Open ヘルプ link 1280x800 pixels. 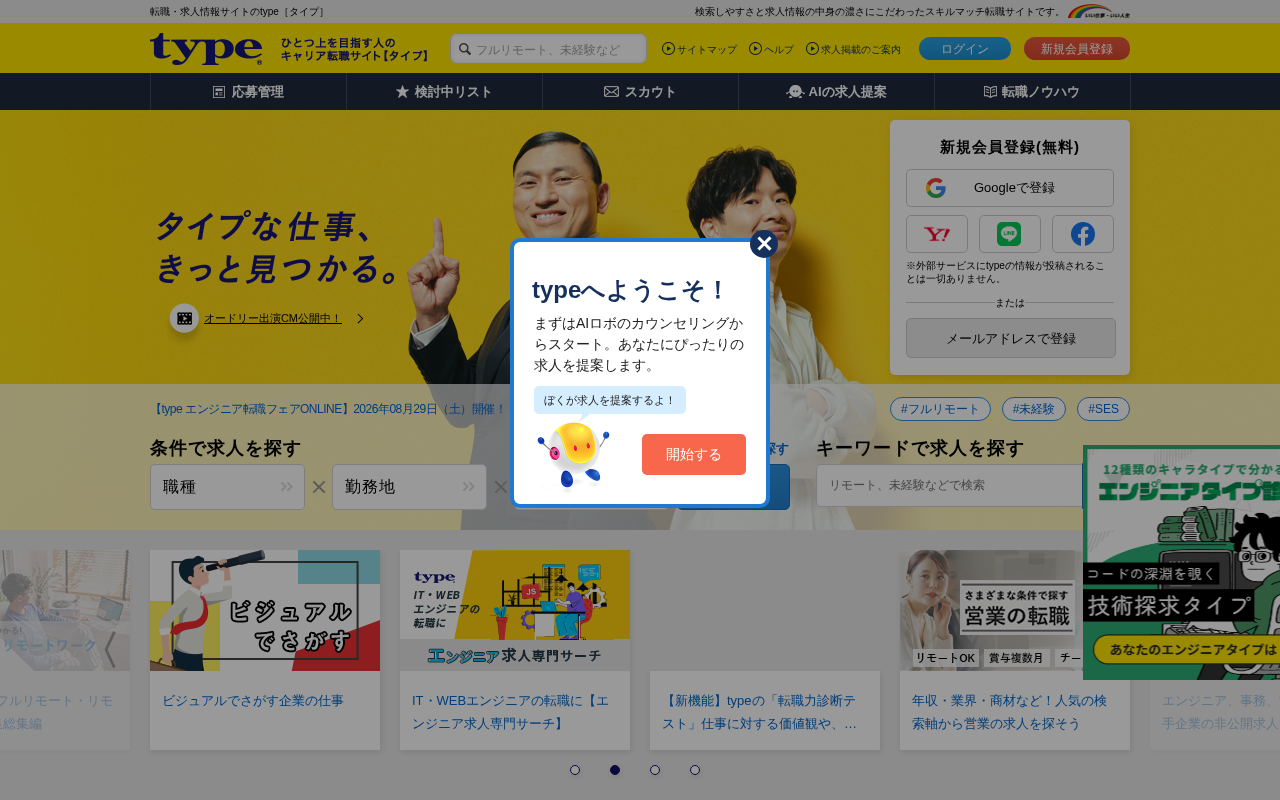click(x=771, y=49)
